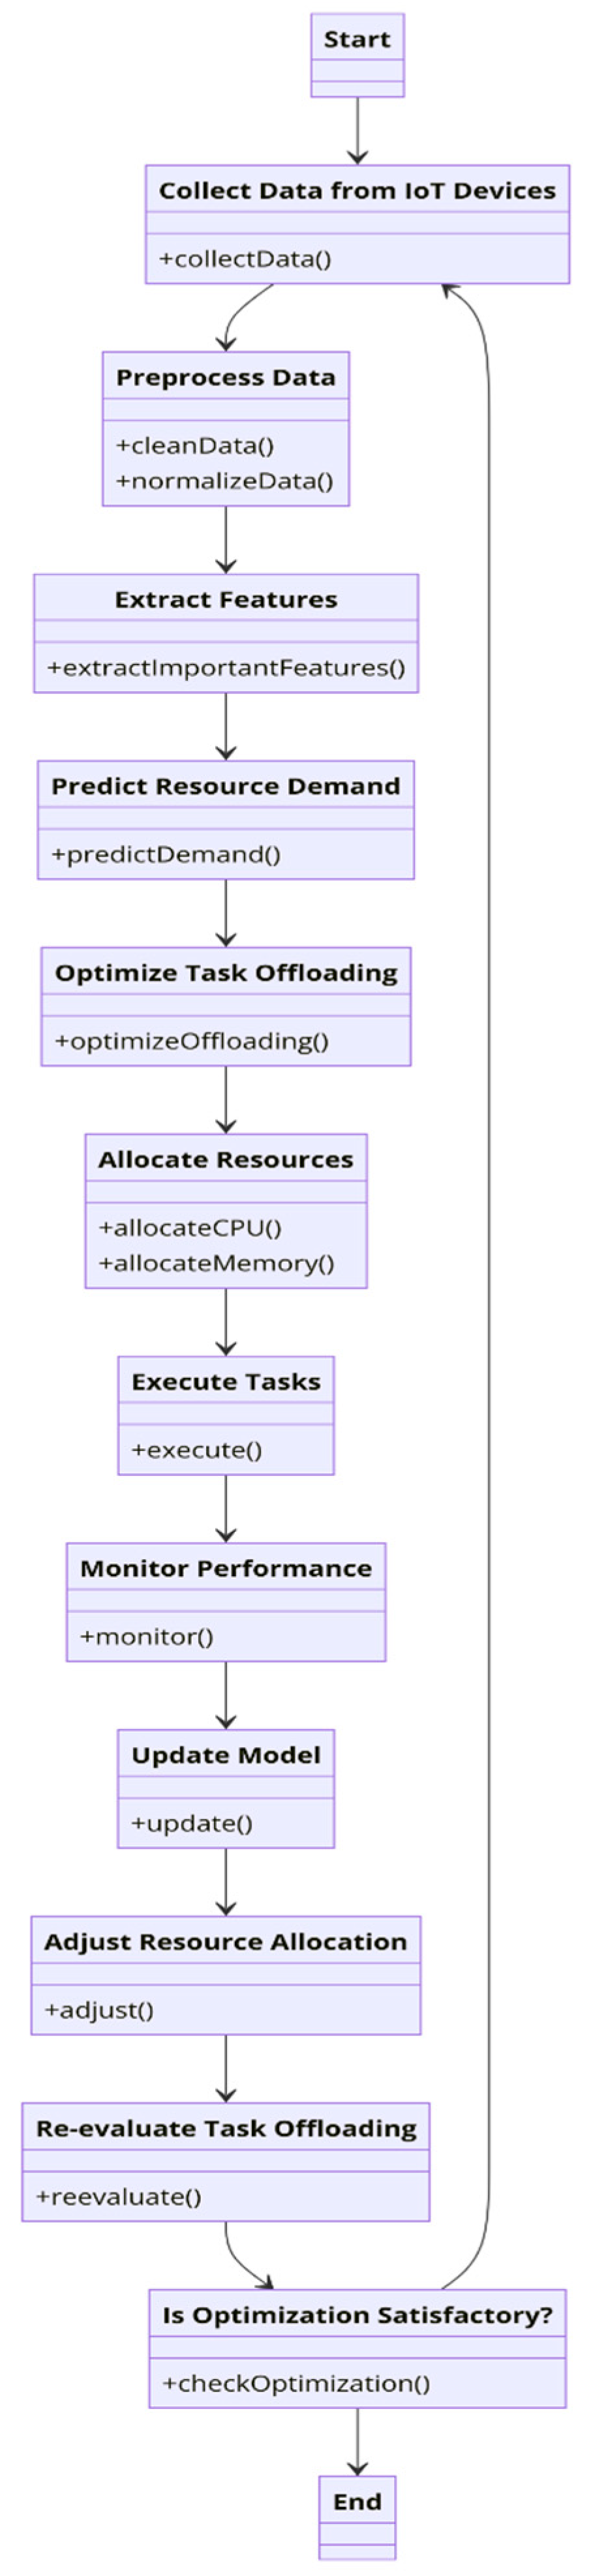Select the Optimize Task Offloading header
This screenshot has height=2576, width=591.
pos(226,973)
